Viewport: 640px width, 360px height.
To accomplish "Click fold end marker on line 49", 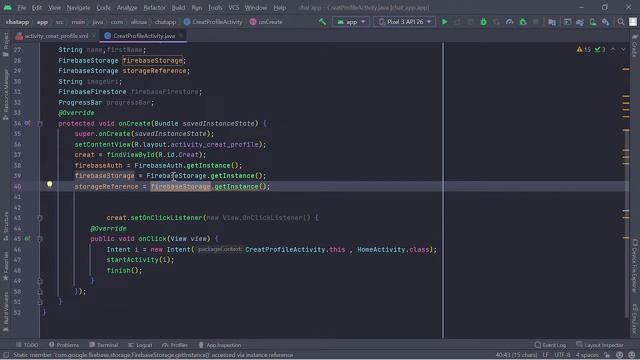I will point(40,281).
